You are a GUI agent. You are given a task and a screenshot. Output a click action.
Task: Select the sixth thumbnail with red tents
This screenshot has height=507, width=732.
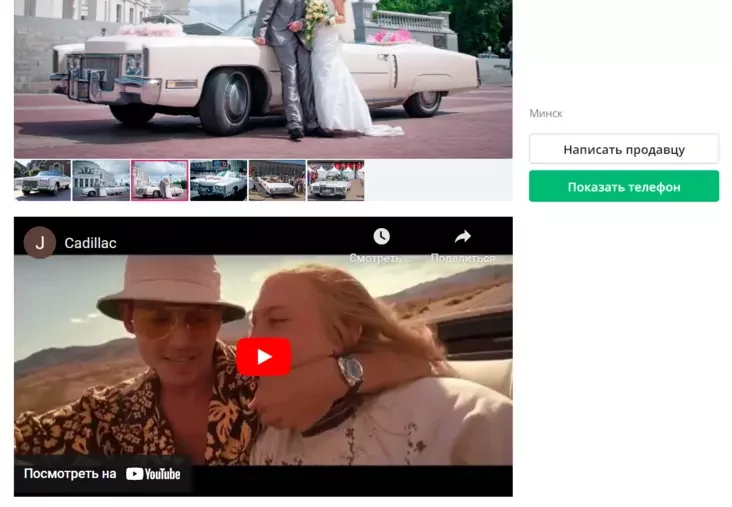336,180
